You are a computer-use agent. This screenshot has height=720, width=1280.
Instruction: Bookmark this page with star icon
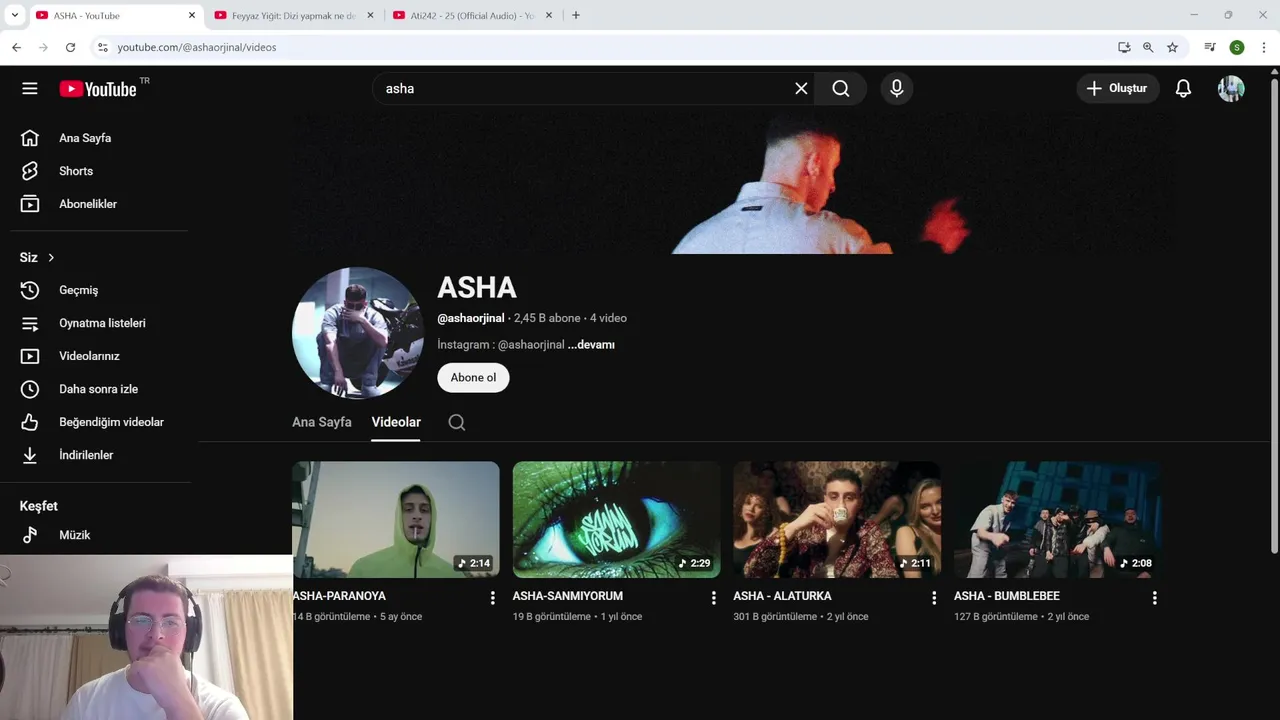(x=1172, y=47)
